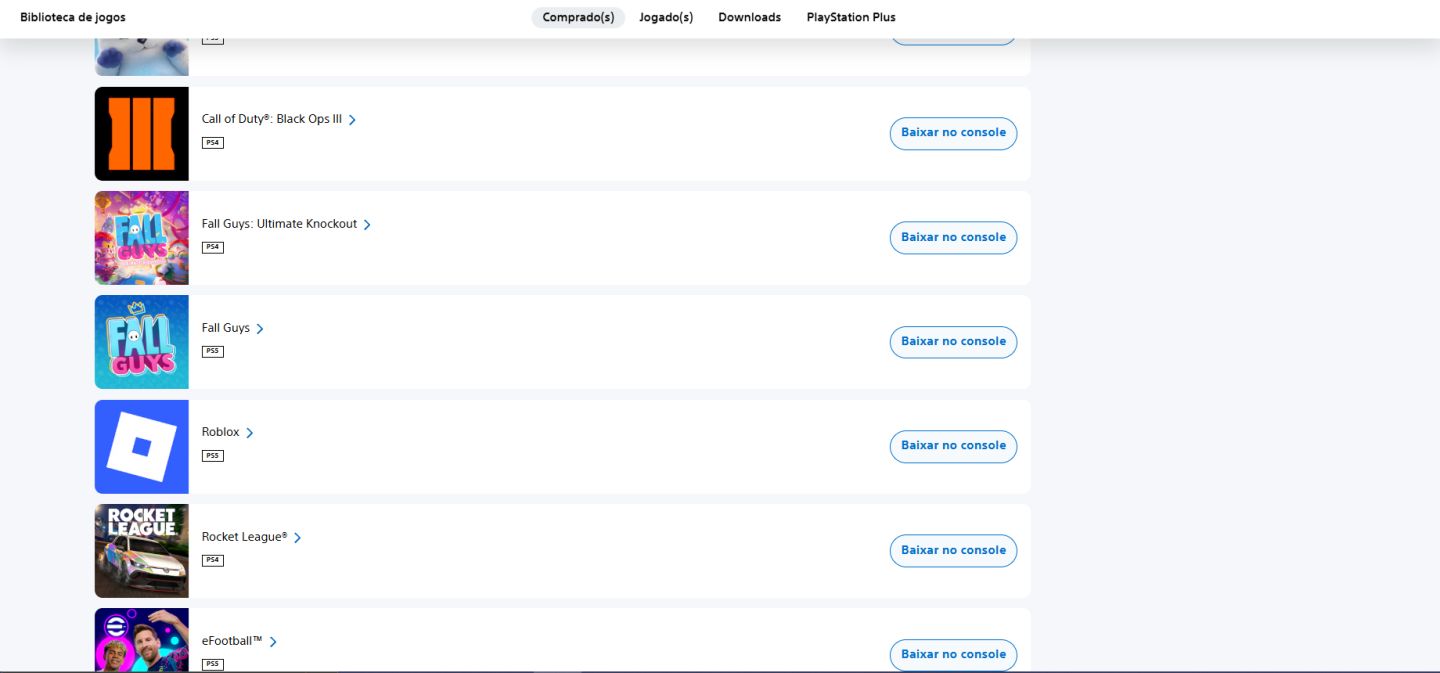Click the chevron next to Fall Guys PS5
The image size is (1440, 673).
pyautogui.click(x=260, y=329)
